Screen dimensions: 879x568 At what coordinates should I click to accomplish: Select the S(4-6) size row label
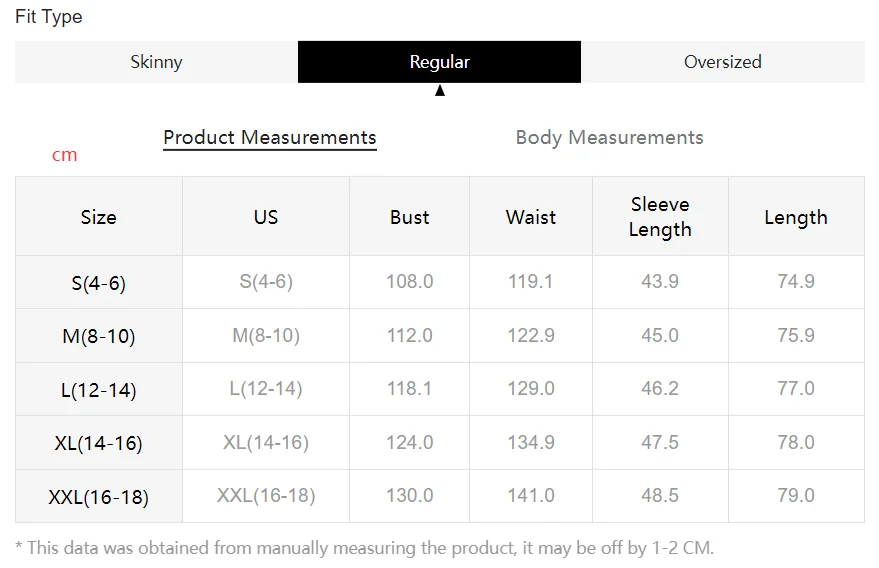pos(98,283)
